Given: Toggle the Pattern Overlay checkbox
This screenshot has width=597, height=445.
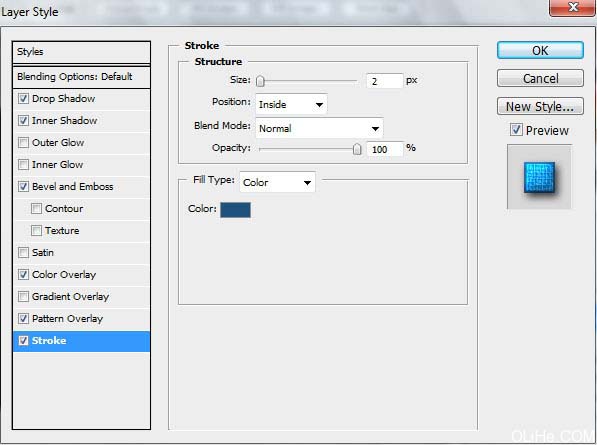Looking at the screenshot, I should point(23,319).
